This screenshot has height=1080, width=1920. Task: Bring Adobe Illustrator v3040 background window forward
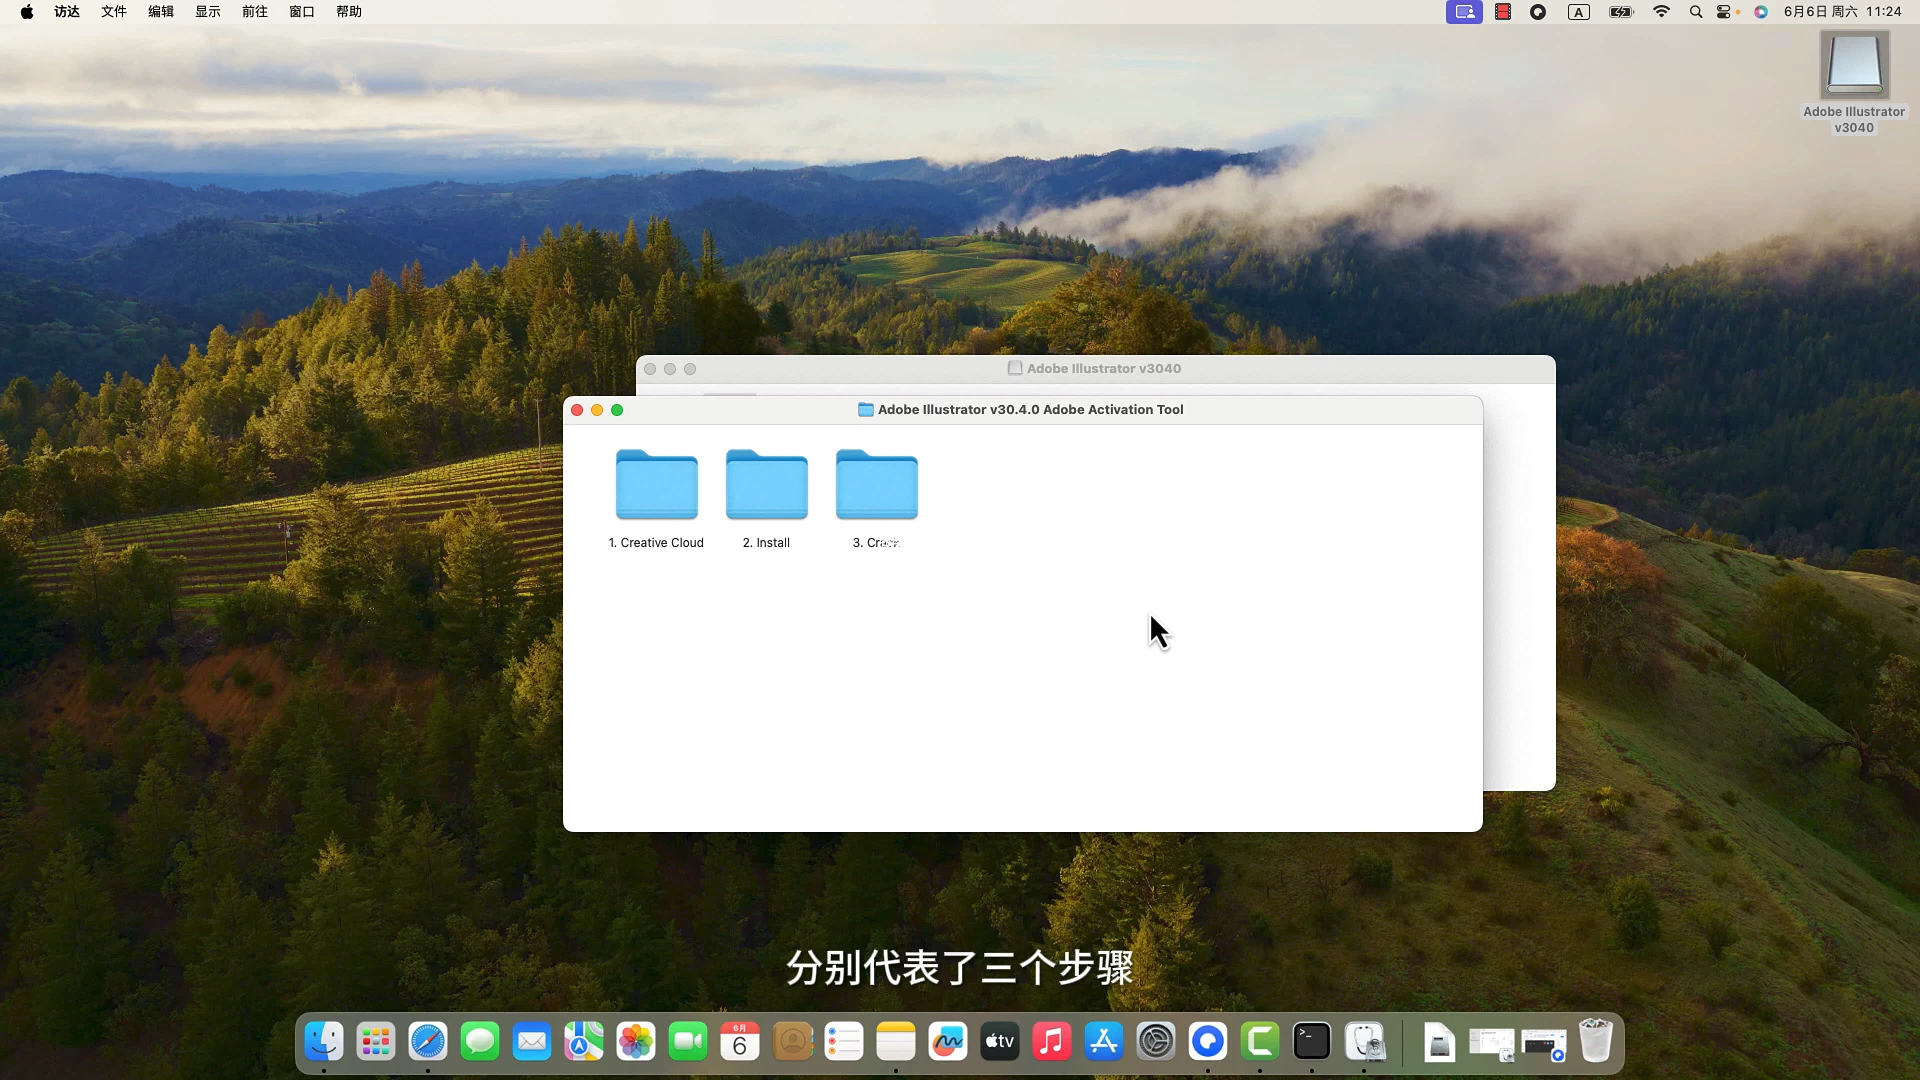point(1095,369)
